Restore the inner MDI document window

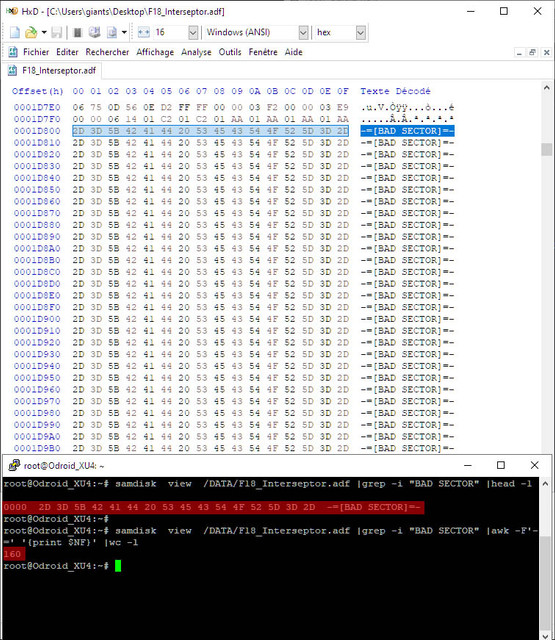pos(532,52)
